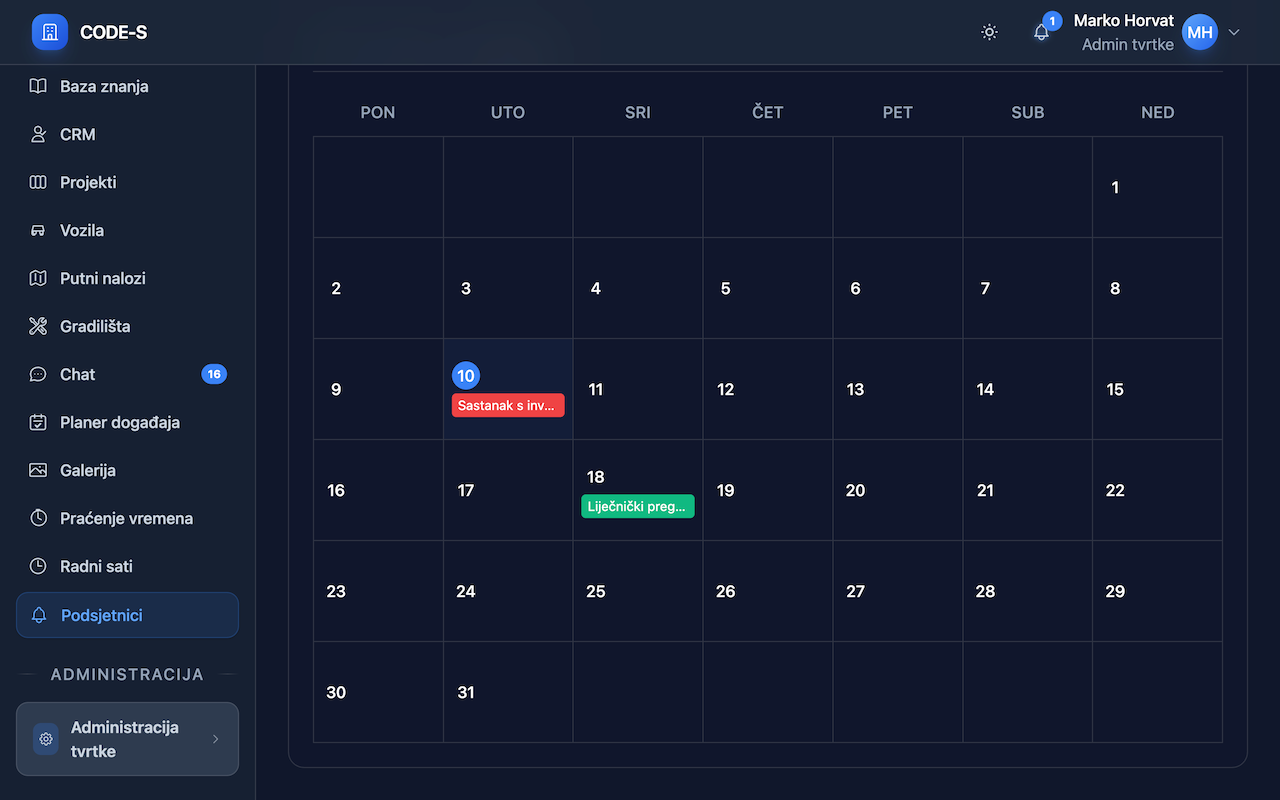Viewport: 1280px width, 800px height.
Task: Toggle the light/dark theme sun icon
Action: click(x=989, y=32)
